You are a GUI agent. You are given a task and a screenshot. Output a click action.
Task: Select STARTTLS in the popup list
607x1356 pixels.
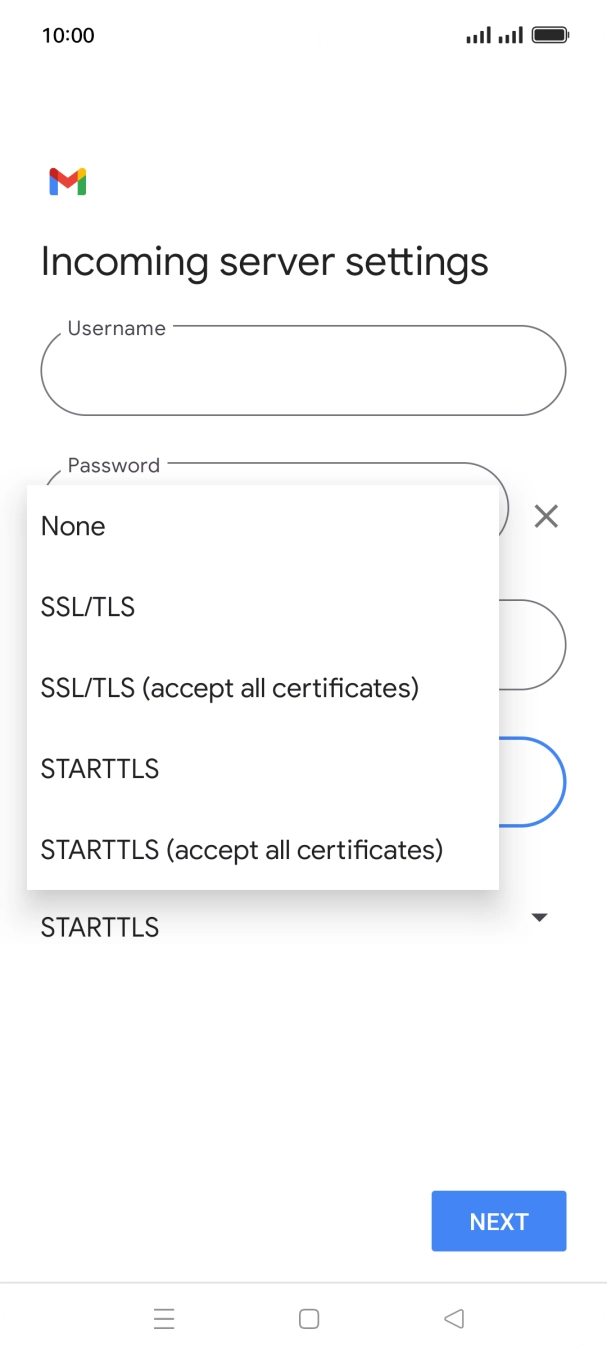tap(100, 769)
